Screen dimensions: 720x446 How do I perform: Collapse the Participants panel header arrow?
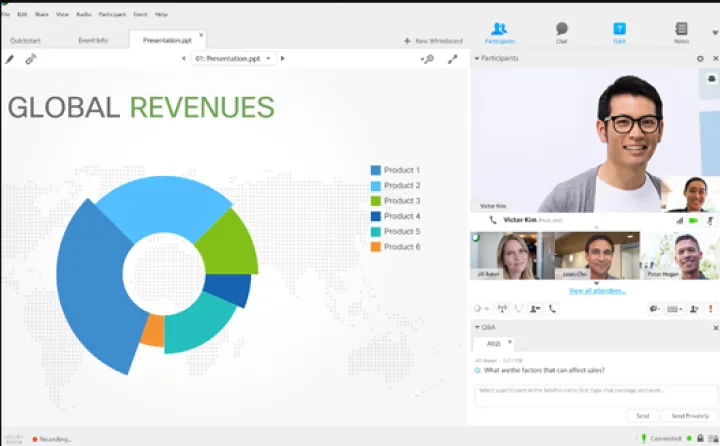477,59
